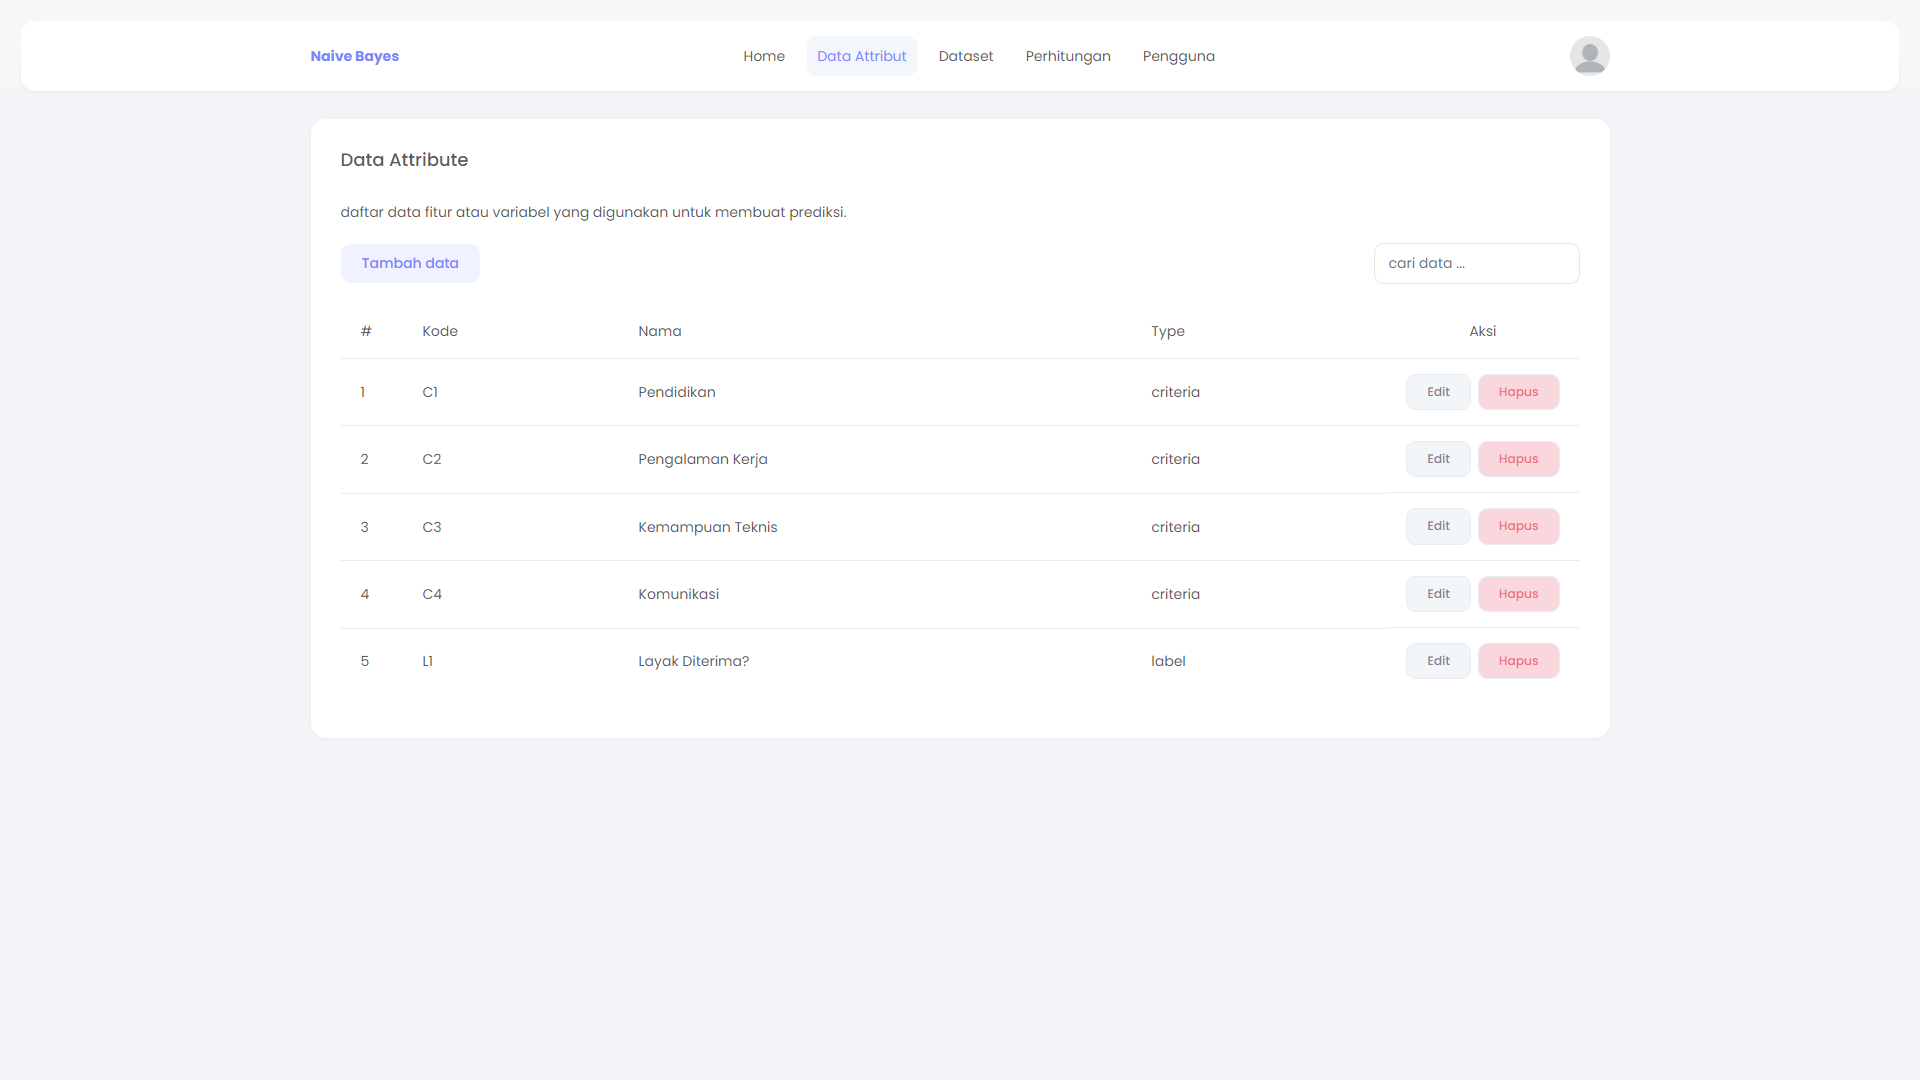Click the Pendidikan name cell
Viewport: 1920px width, 1080px height.
coord(677,392)
